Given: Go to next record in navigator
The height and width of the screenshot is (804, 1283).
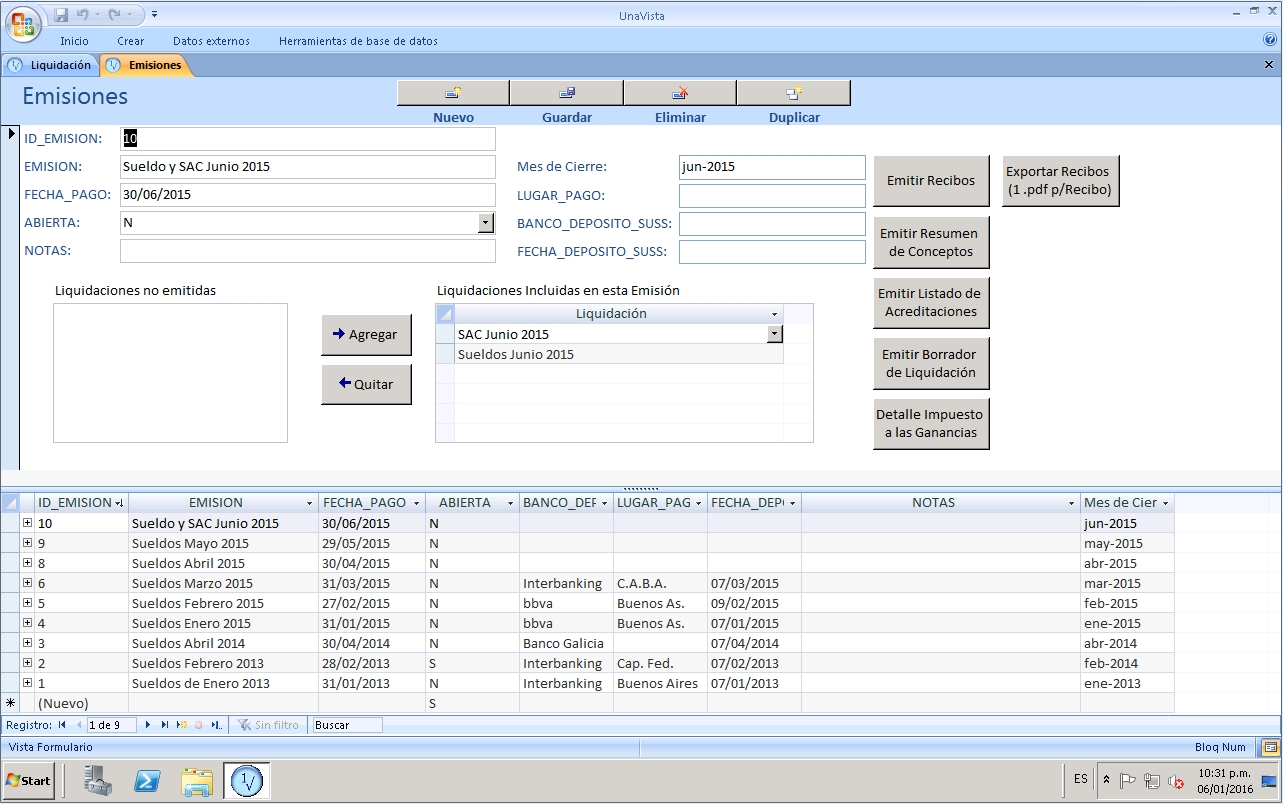Looking at the screenshot, I should [x=149, y=725].
